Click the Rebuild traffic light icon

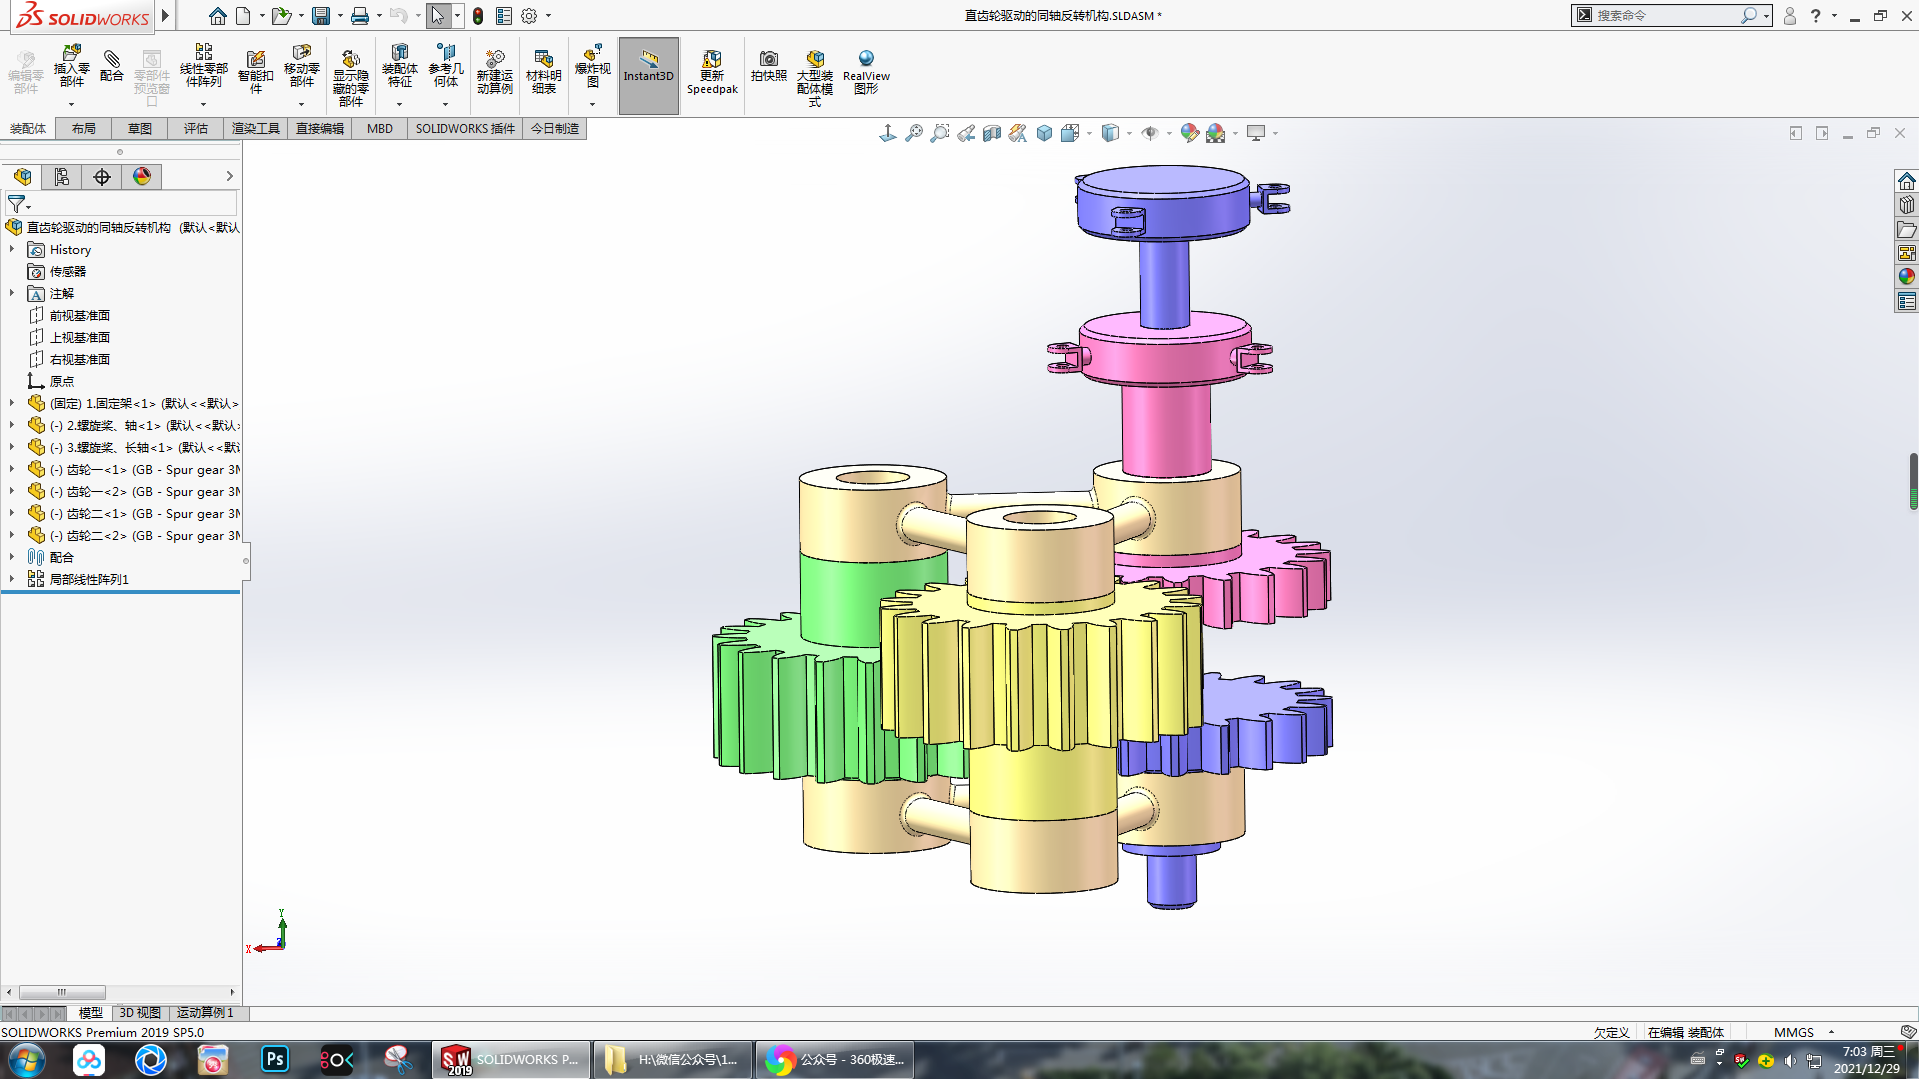[x=478, y=16]
